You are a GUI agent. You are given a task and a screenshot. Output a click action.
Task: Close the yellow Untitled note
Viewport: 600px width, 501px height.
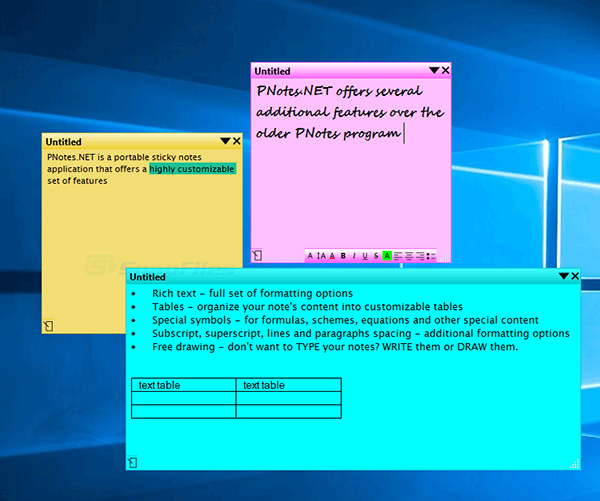pyautogui.click(x=237, y=142)
